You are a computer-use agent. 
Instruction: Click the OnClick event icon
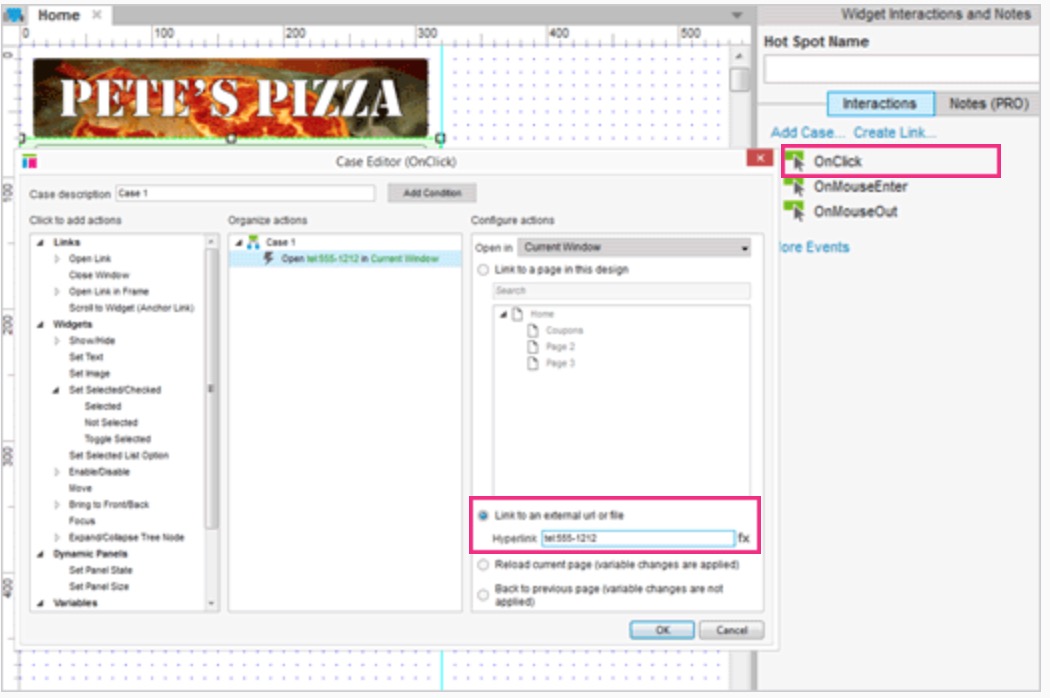[x=794, y=161]
